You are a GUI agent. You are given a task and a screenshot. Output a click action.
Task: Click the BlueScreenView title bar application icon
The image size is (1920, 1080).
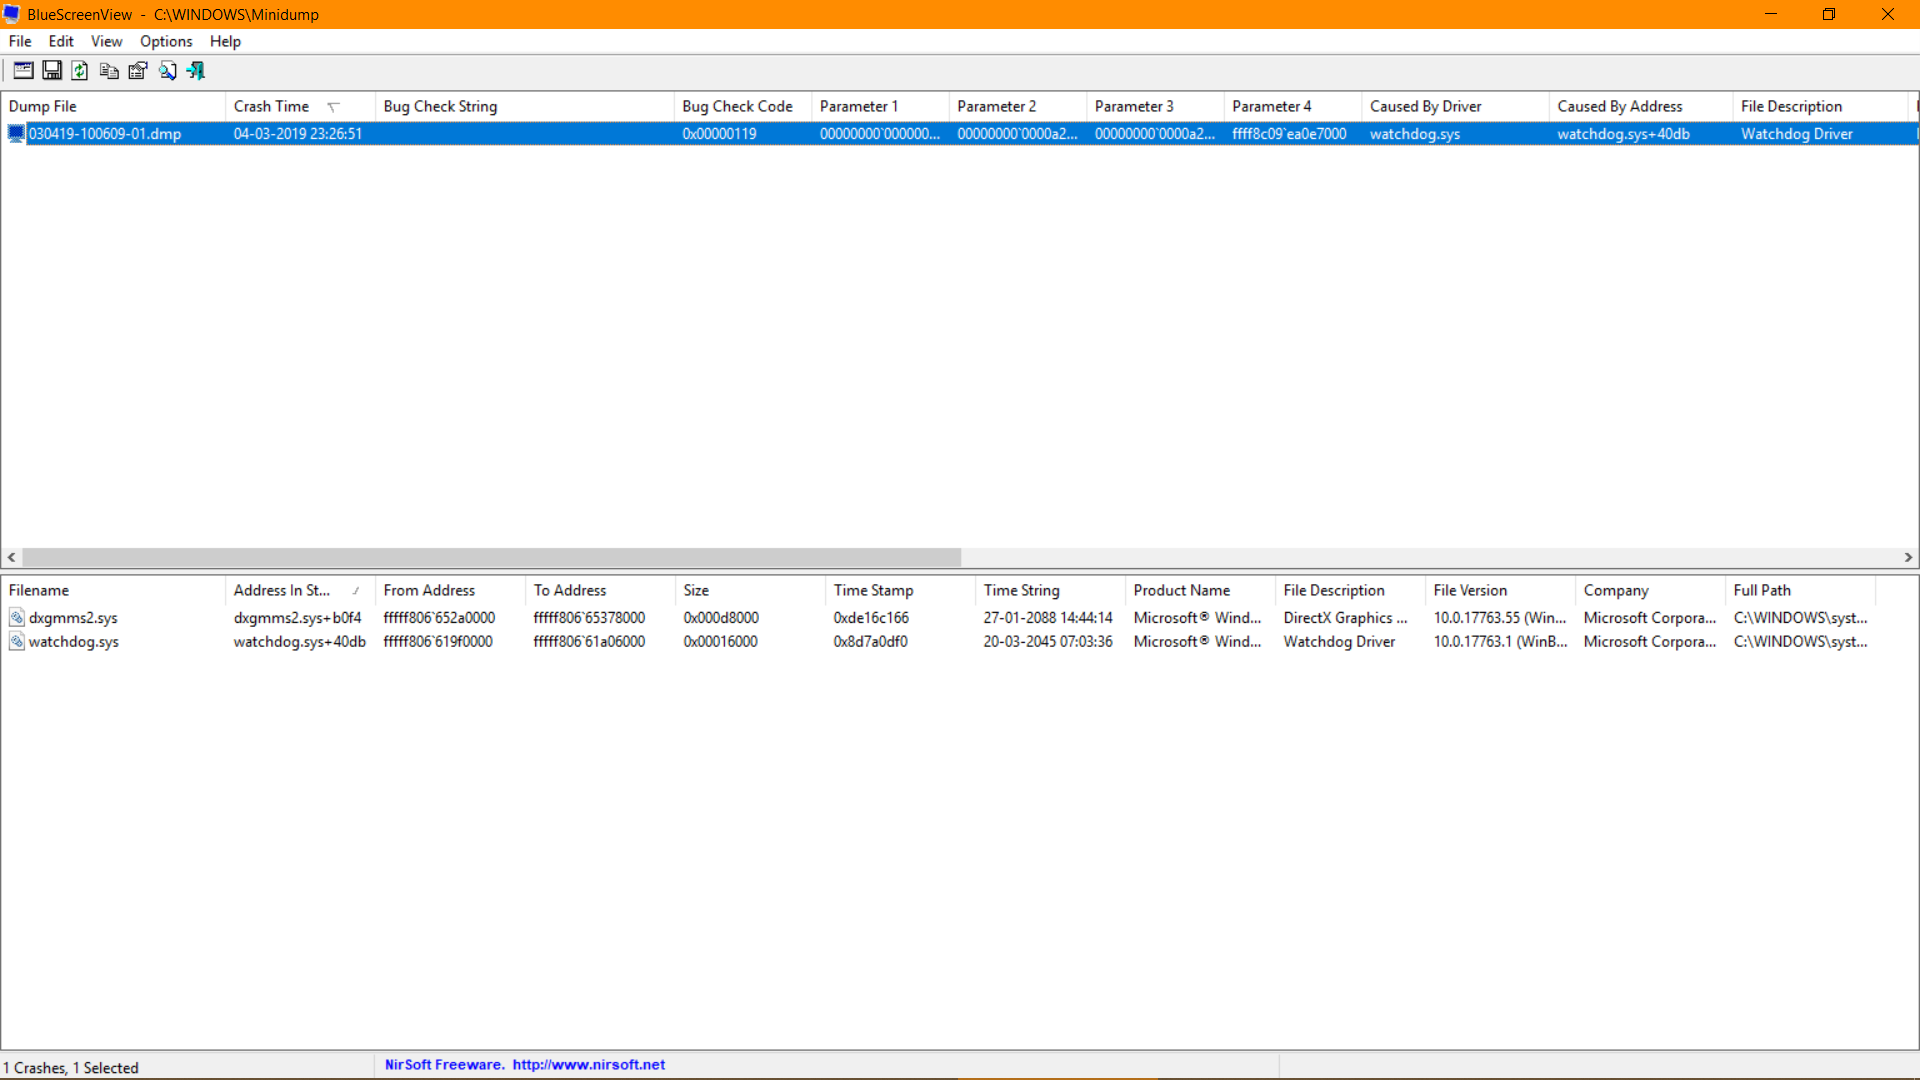pos(11,13)
